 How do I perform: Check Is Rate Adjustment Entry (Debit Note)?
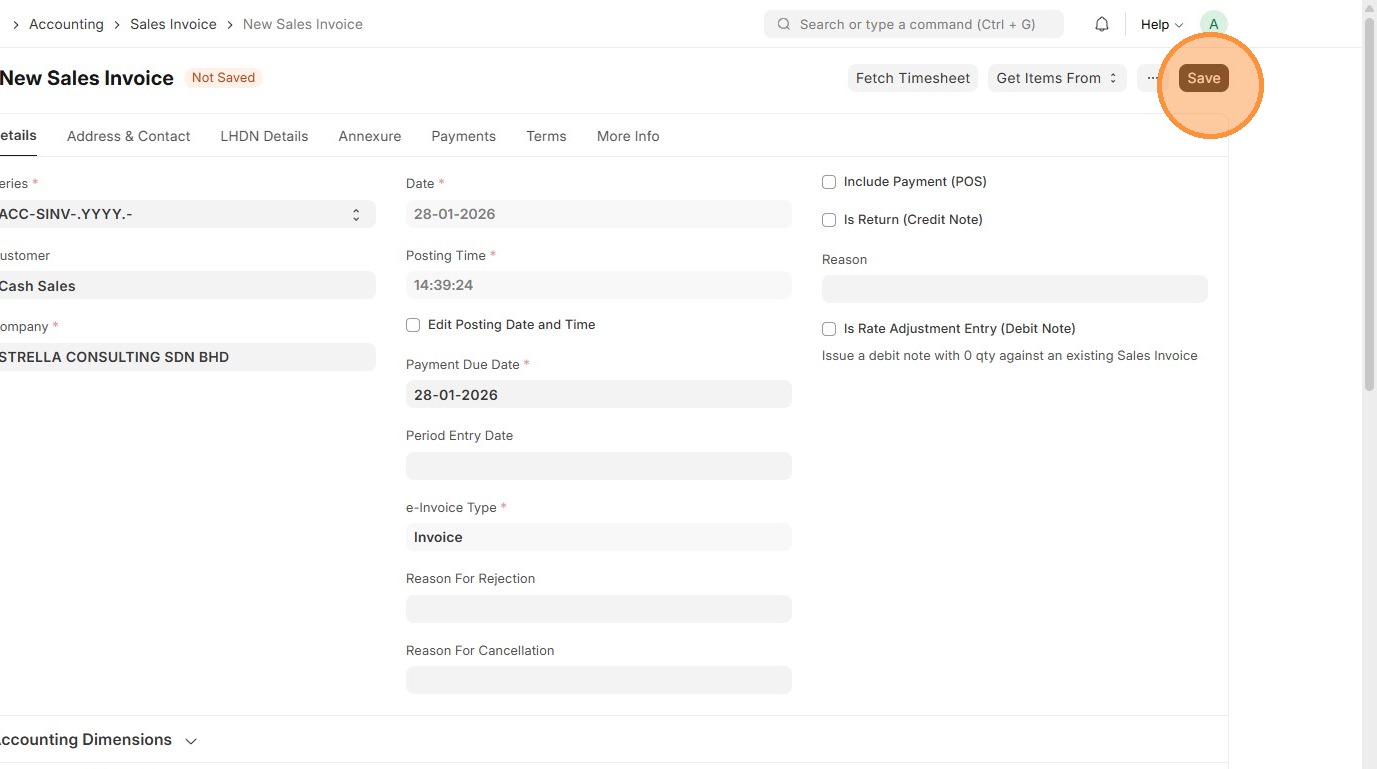[829, 329]
